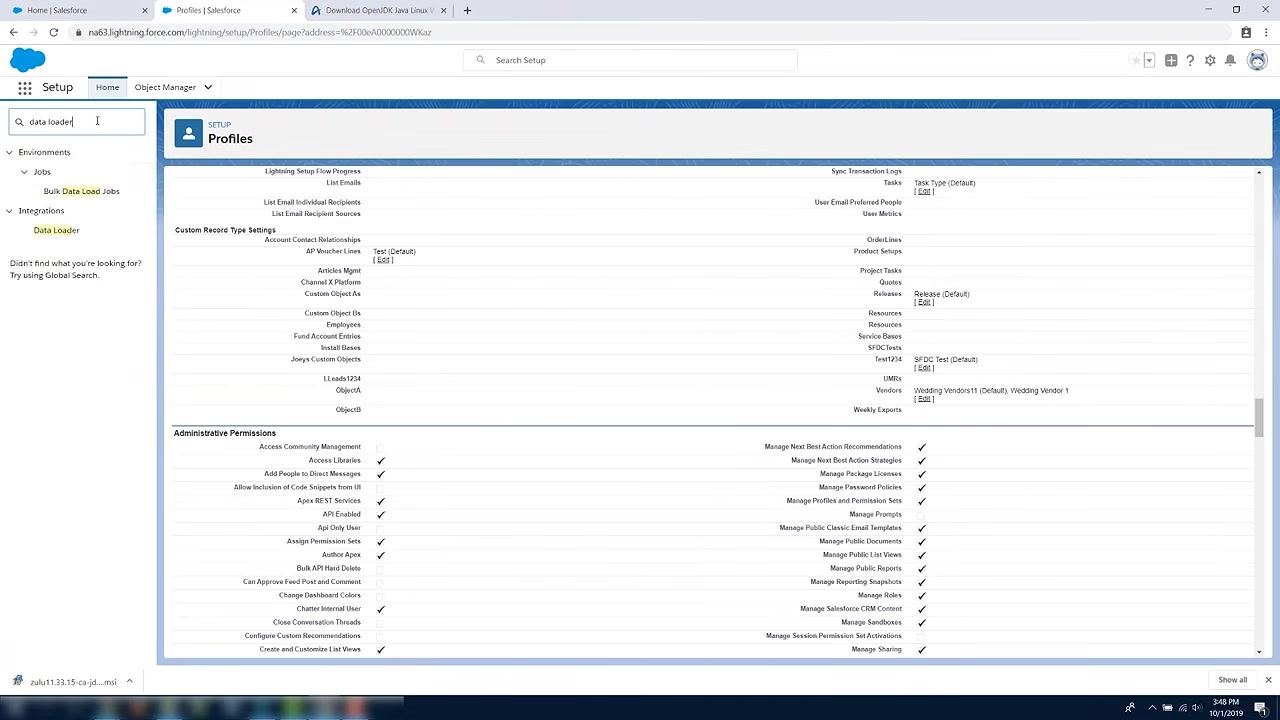
Task: Open the Favorites list dropdown arrow
Action: click(1149, 60)
